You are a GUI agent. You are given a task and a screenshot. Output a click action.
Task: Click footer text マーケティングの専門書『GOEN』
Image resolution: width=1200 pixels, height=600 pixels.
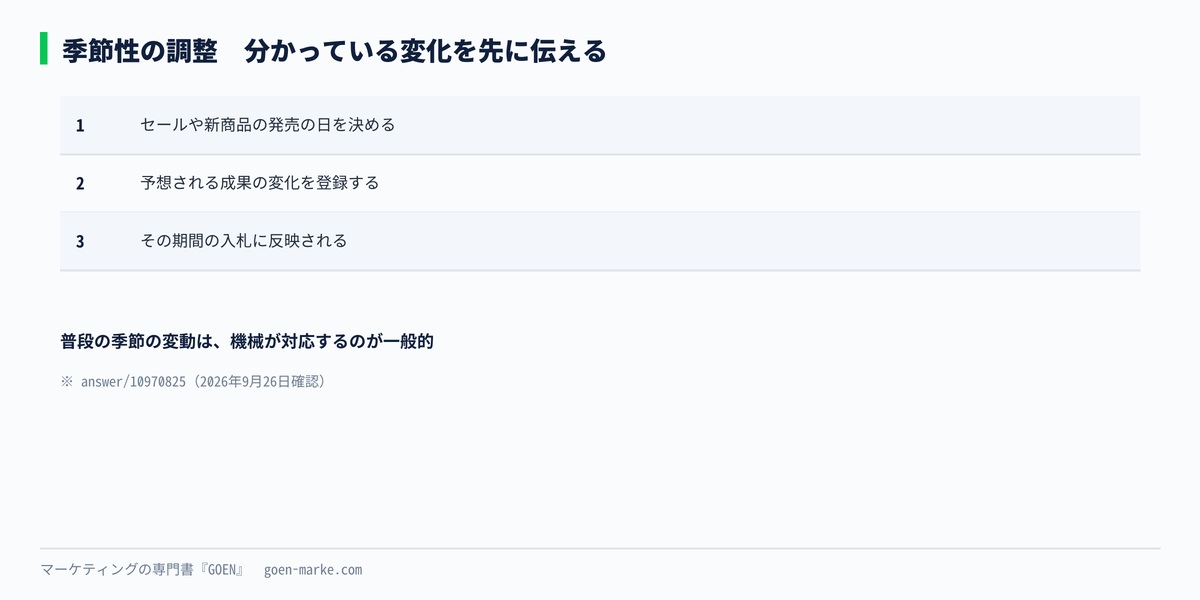click(x=143, y=570)
